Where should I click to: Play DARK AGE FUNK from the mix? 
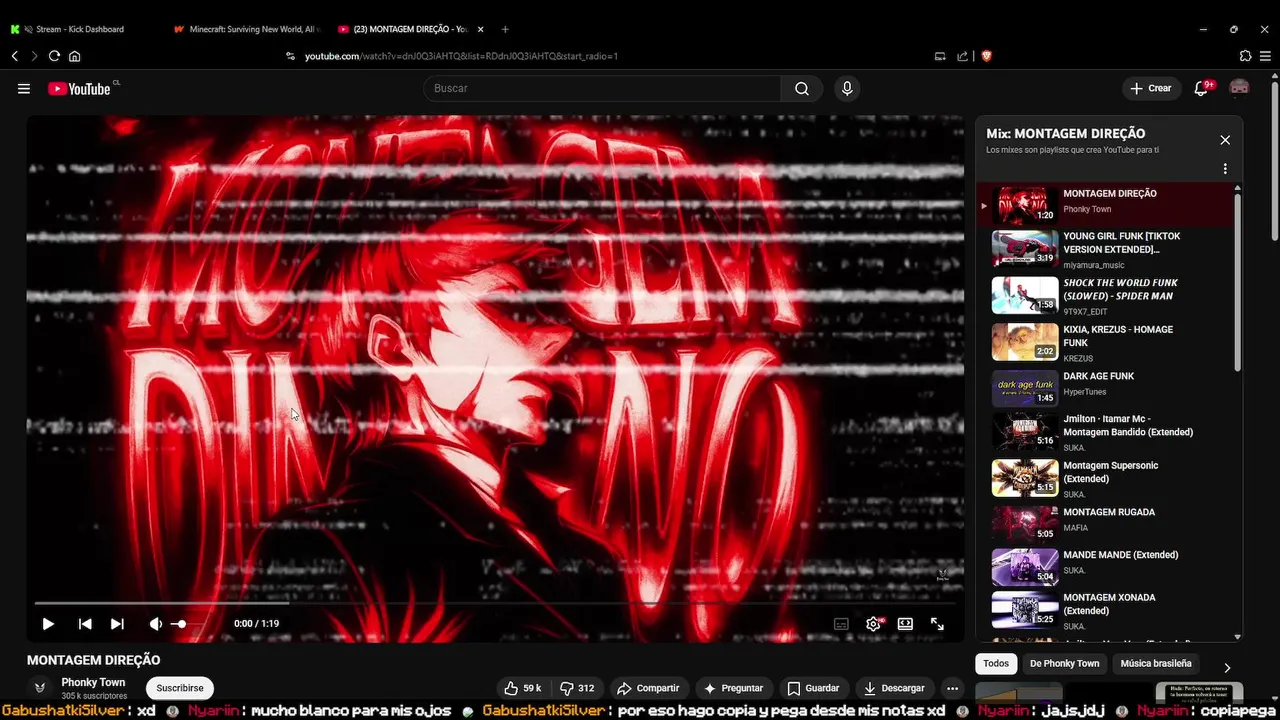tap(1105, 387)
